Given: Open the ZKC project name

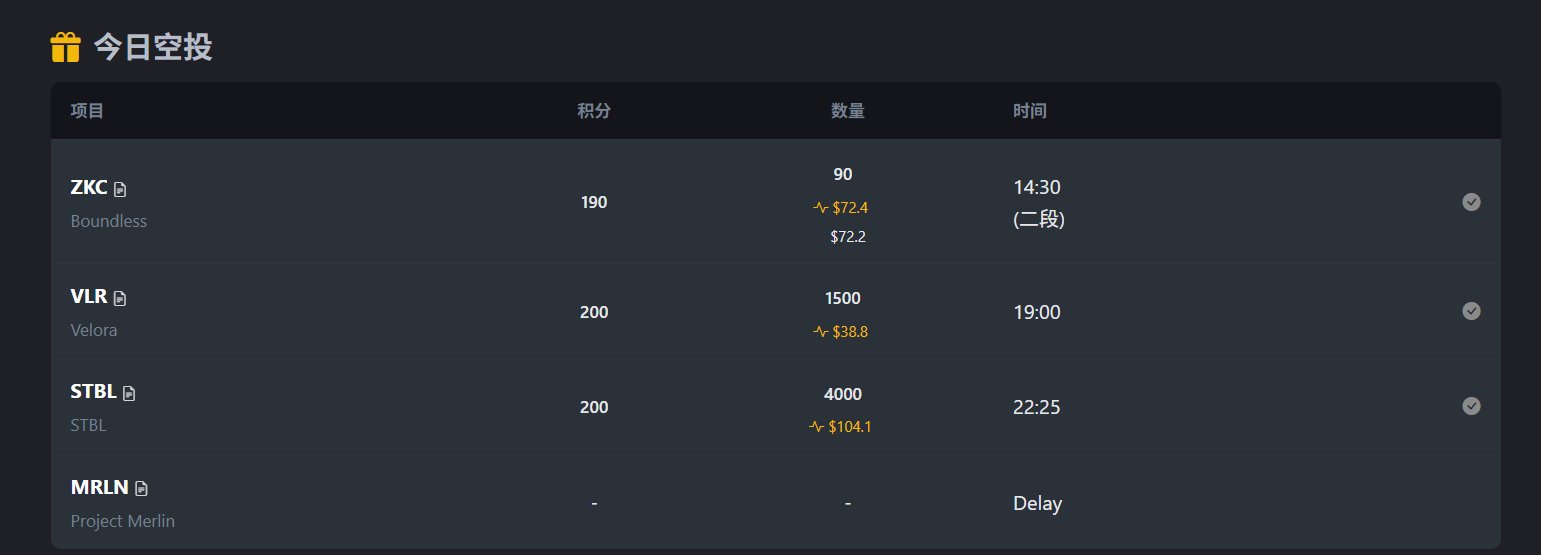Looking at the screenshot, I should (89, 188).
